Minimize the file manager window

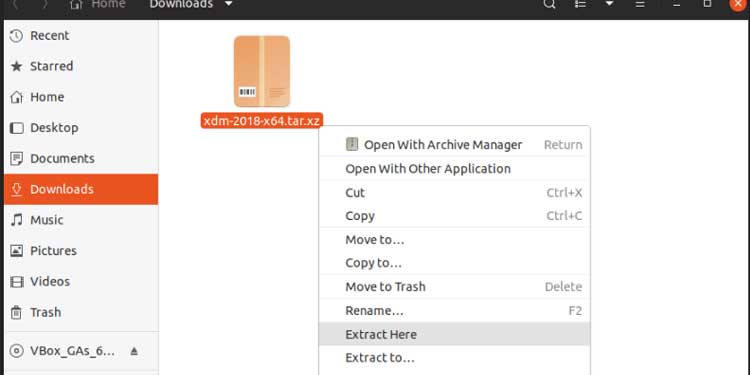[676, 5]
